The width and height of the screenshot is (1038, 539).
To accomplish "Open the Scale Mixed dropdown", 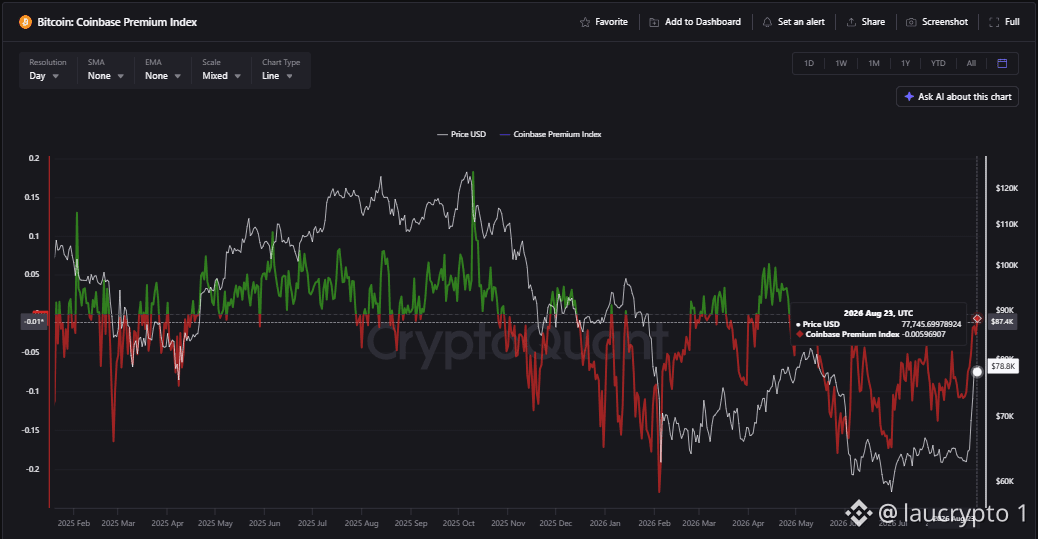I will [x=221, y=70].
